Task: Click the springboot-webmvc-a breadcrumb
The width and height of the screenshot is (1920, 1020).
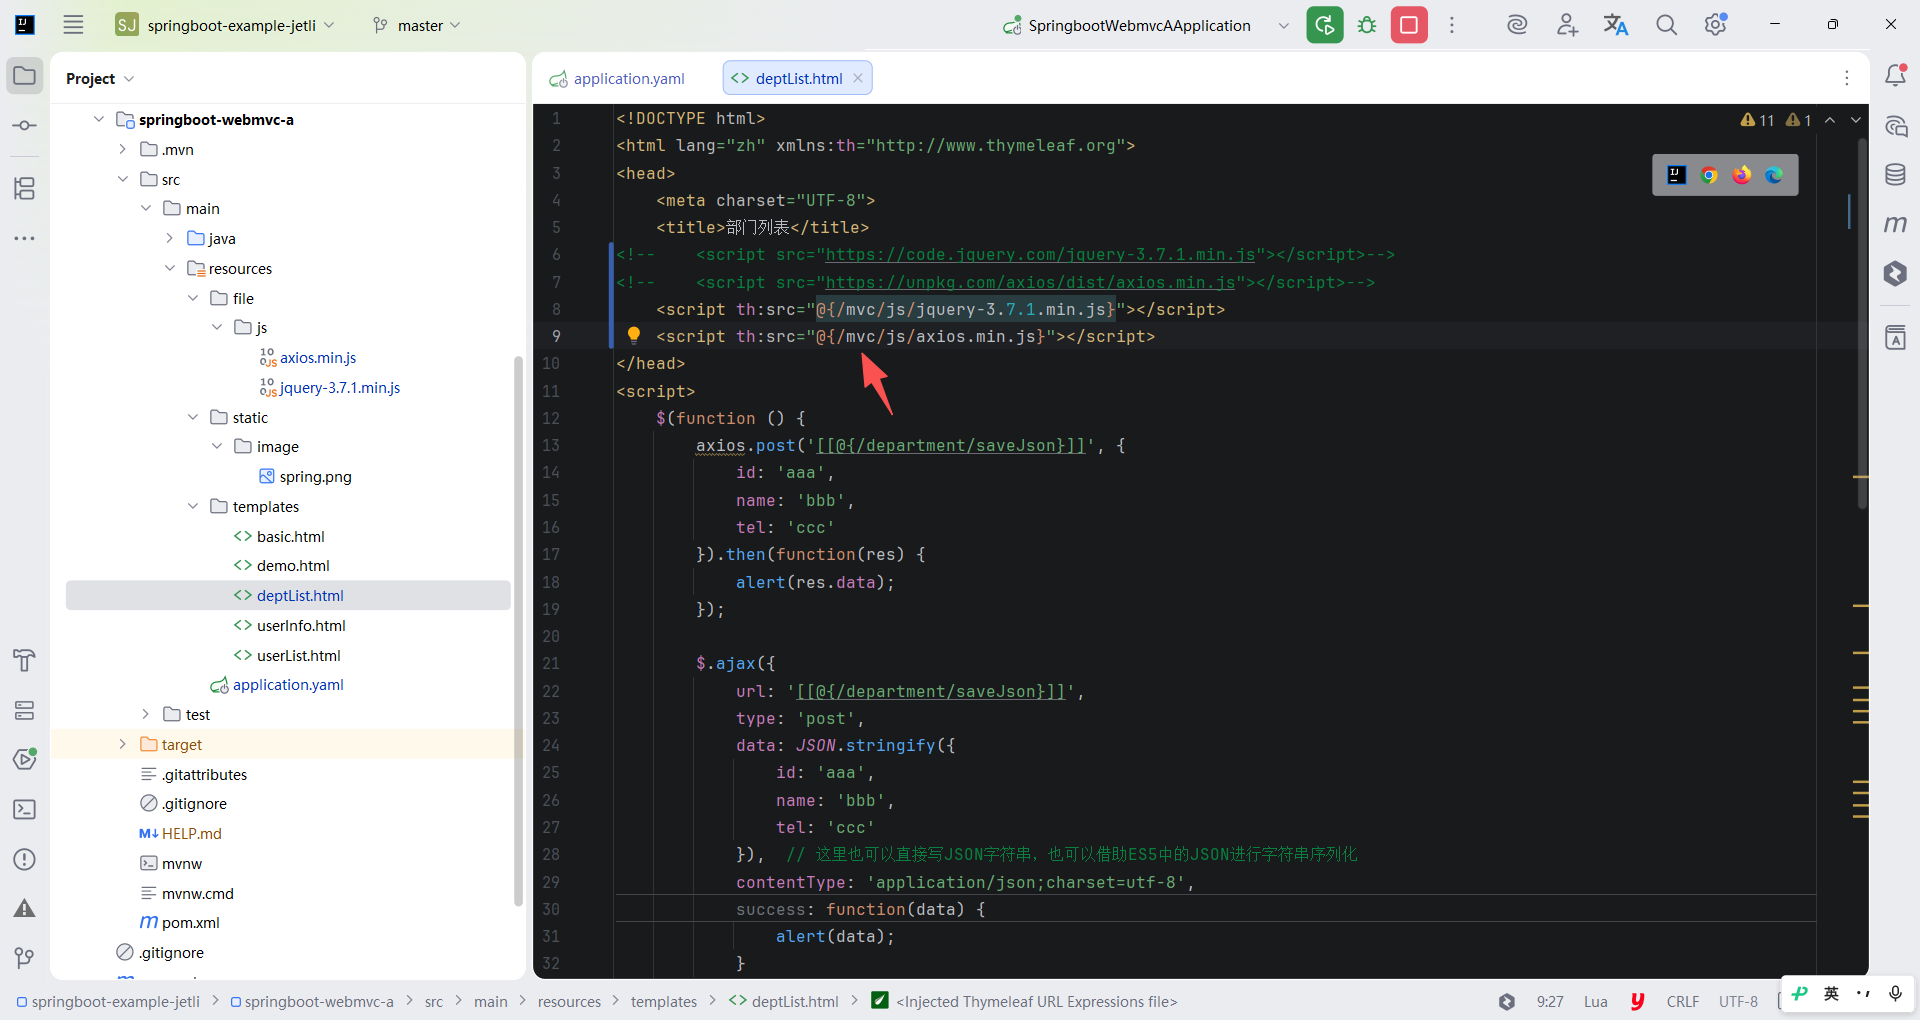Action: point(312,1001)
